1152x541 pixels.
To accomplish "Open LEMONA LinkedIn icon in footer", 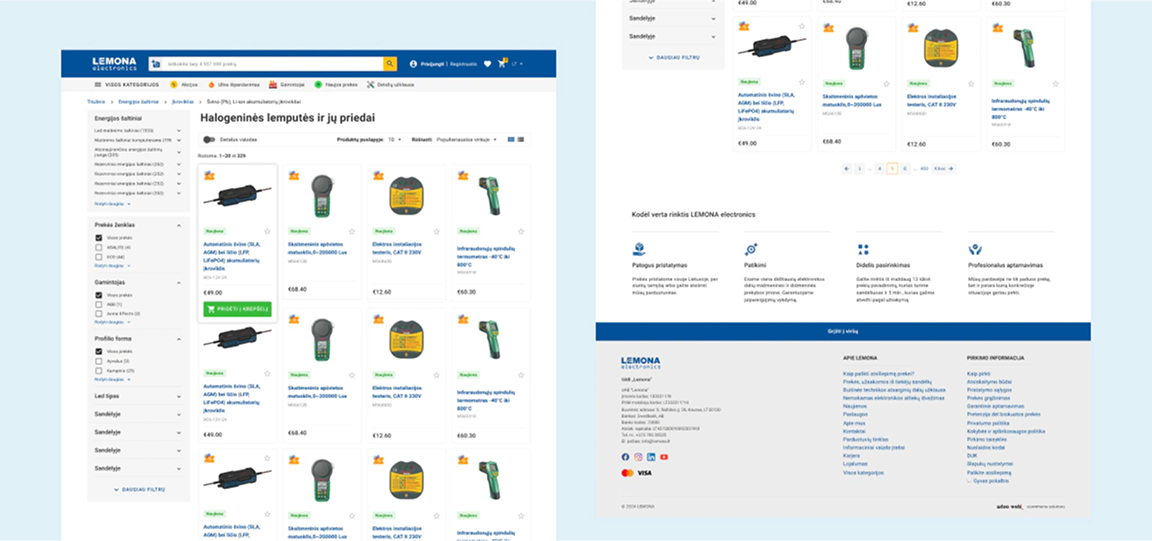I will tap(651, 457).
